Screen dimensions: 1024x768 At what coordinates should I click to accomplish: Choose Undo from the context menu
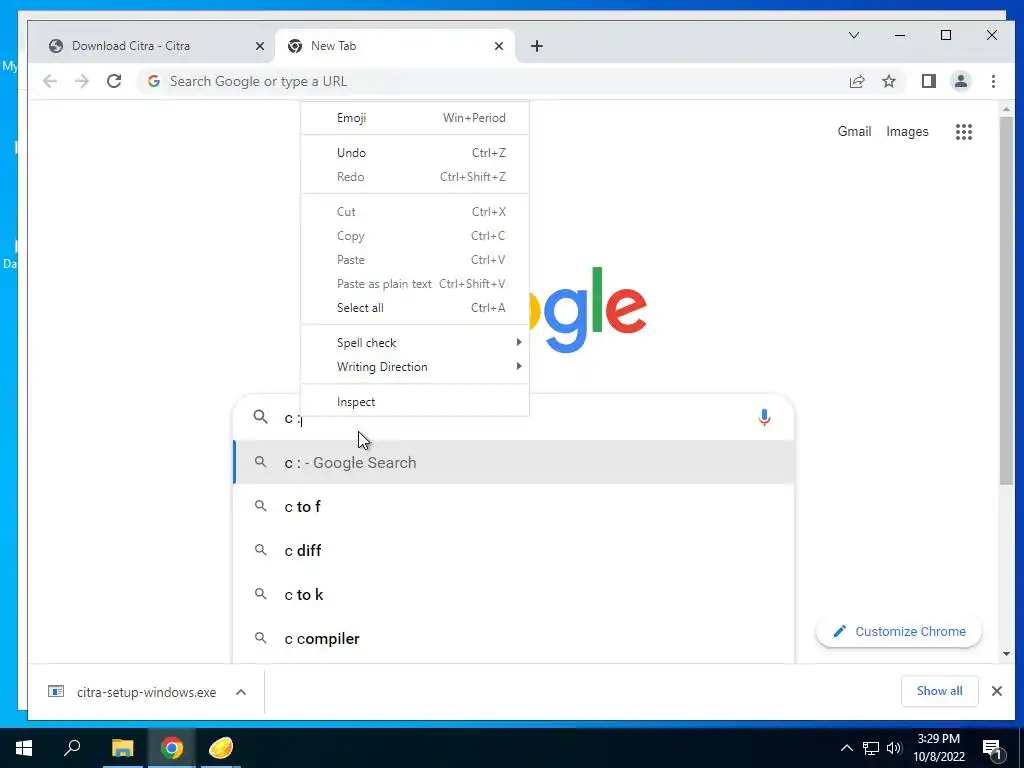pos(415,153)
